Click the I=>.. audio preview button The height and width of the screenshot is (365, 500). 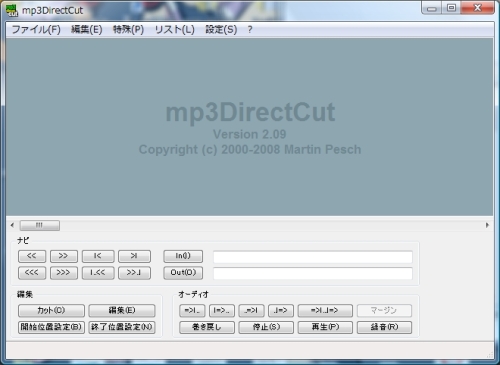[x=222, y=310]
